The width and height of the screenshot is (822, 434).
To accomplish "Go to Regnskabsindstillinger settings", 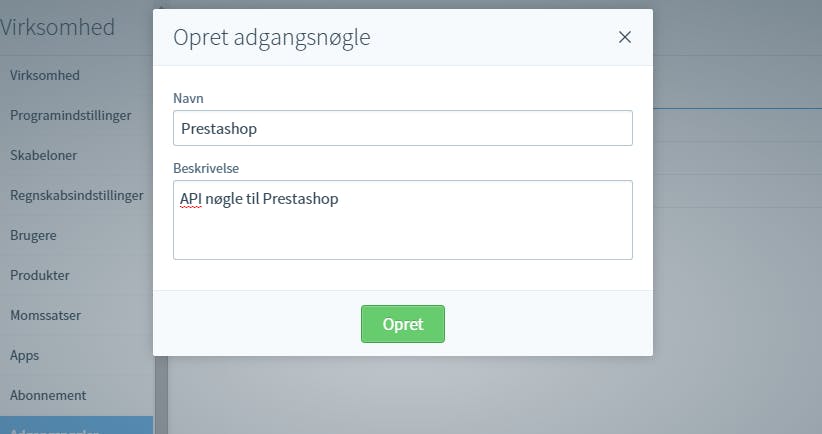I will pyautogui.click(x=77, y=195).
